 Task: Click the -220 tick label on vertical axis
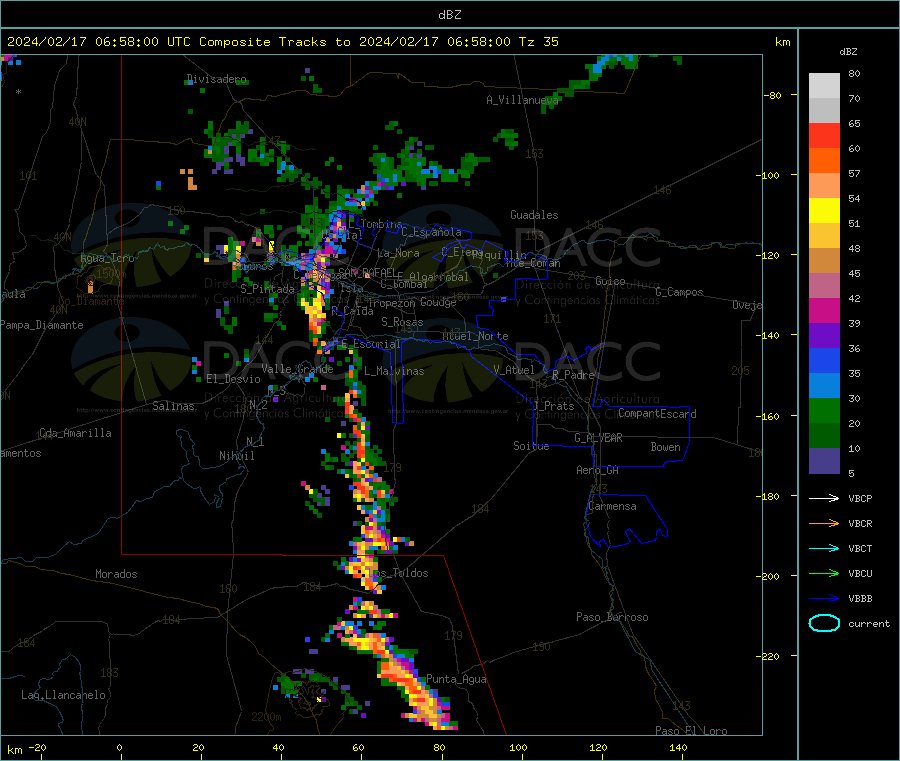[x=767, y=656]
